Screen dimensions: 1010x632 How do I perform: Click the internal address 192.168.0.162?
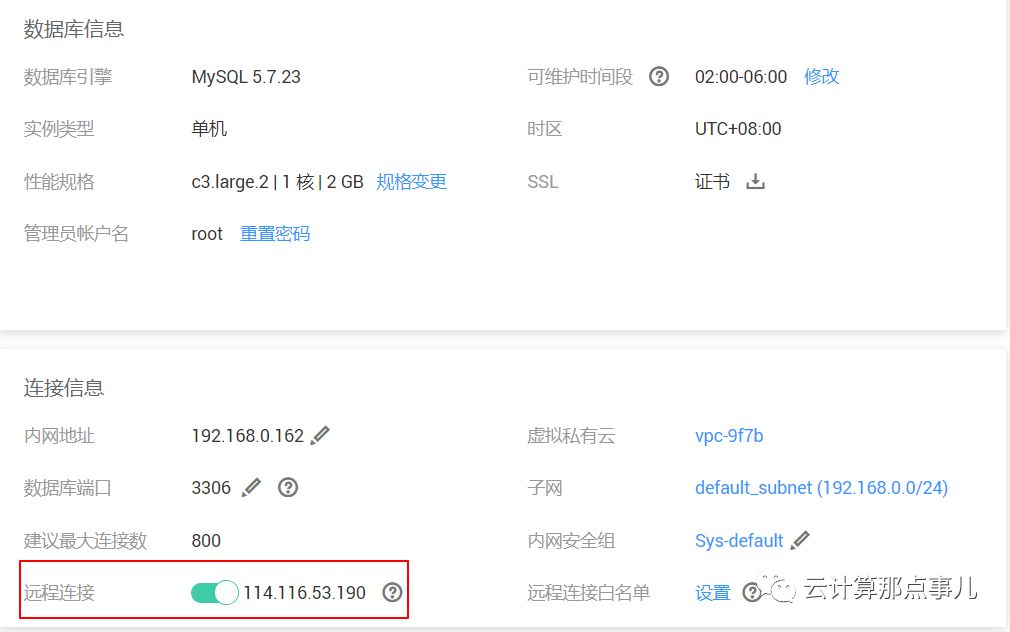tap(247, 435)
